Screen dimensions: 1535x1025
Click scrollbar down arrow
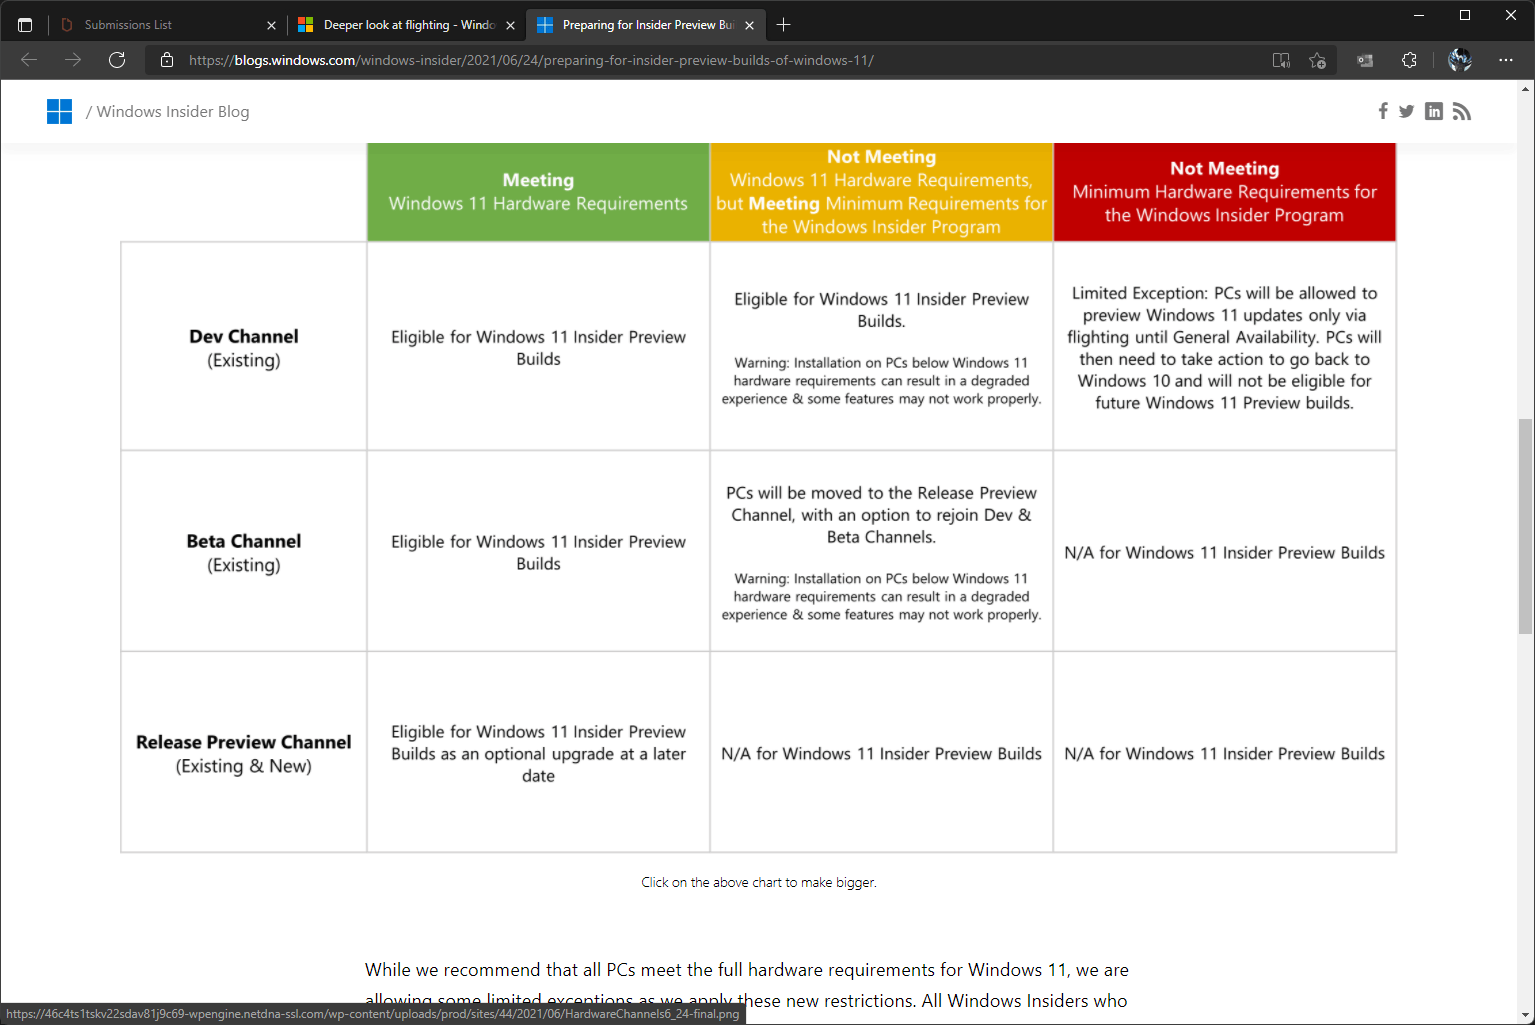1525,1015
